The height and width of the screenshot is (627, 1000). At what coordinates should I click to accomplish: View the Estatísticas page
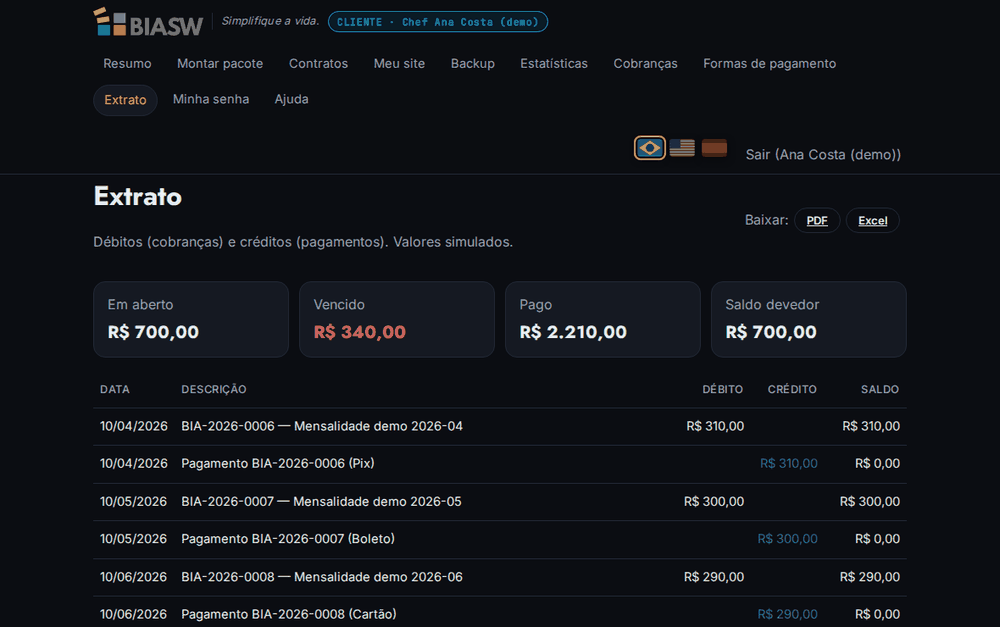point(554,64)
